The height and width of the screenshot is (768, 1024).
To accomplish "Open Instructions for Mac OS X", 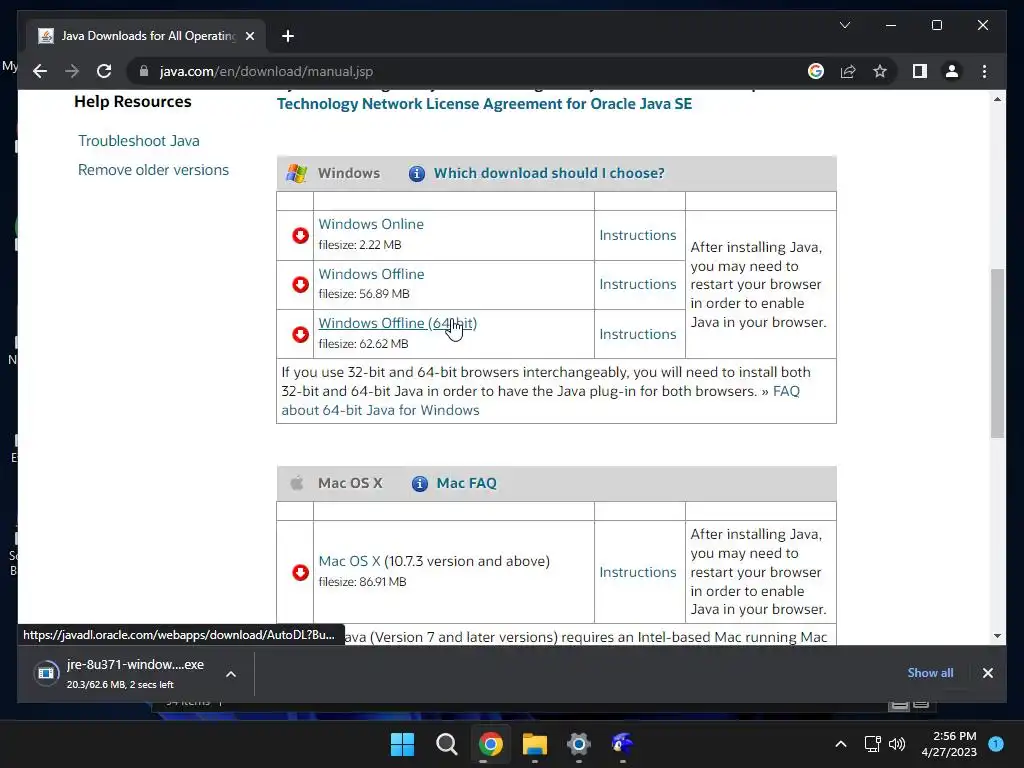I will (x=638, y=572).
